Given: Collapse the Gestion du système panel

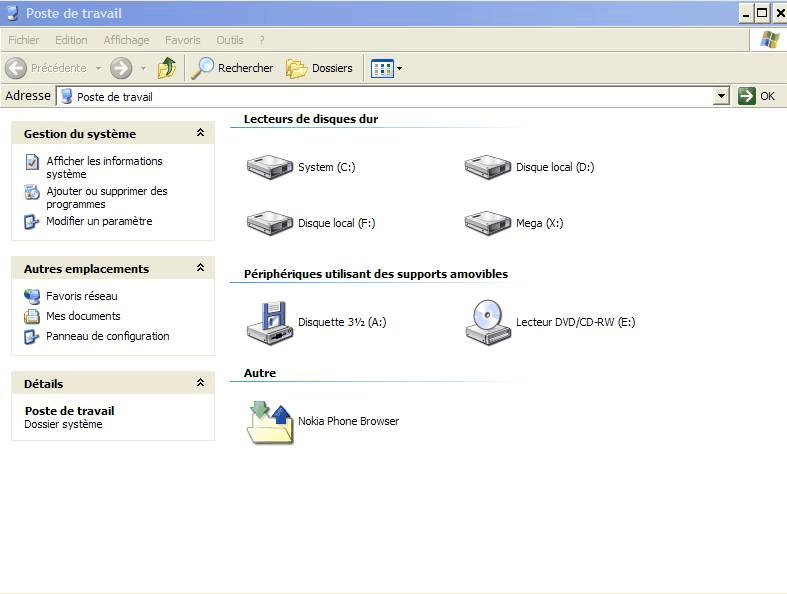Looking at the screenshot, I should pyautogui.click(x=200, y=133).
